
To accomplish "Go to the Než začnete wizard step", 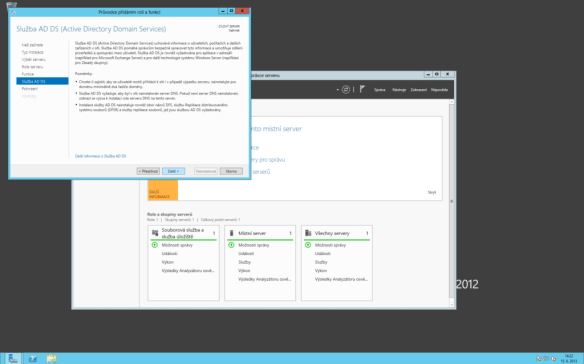I will 32,45.
